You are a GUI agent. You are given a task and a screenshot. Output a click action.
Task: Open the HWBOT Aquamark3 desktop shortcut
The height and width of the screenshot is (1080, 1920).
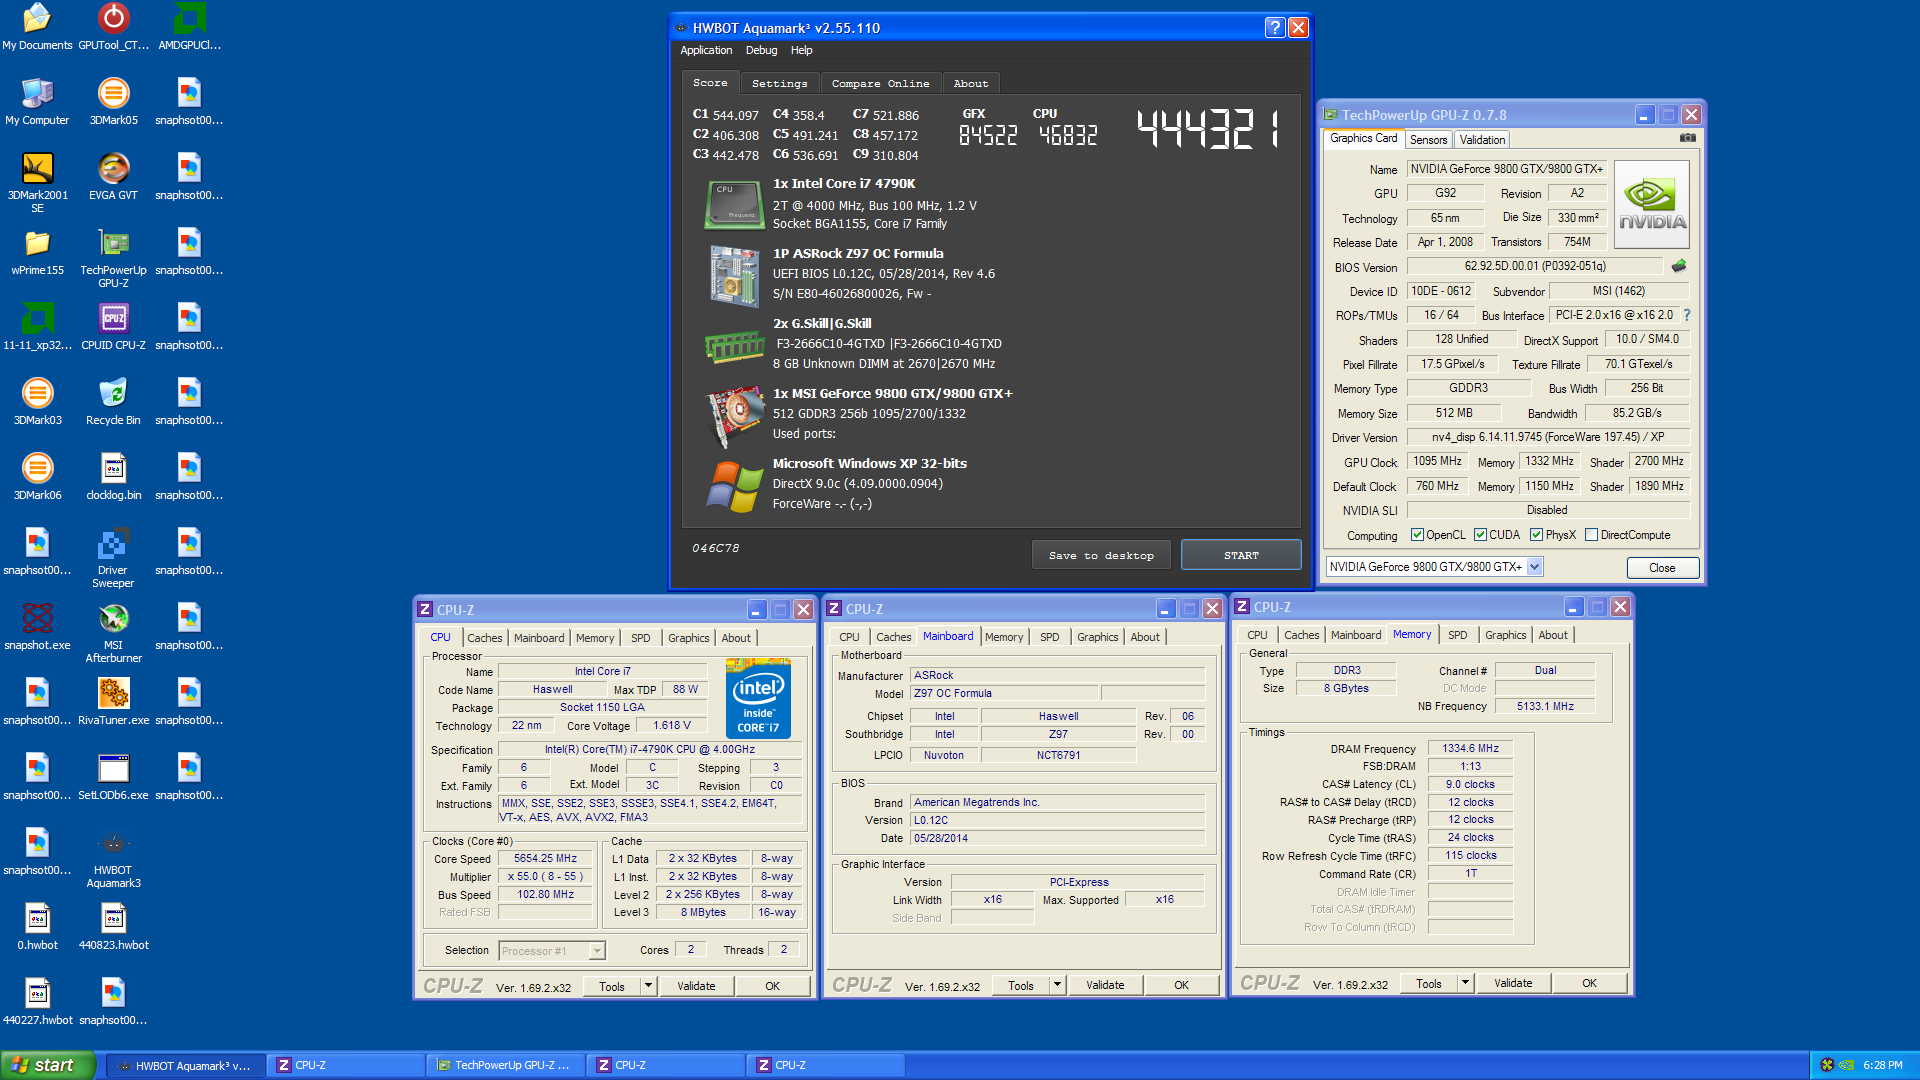coord(113,858)
